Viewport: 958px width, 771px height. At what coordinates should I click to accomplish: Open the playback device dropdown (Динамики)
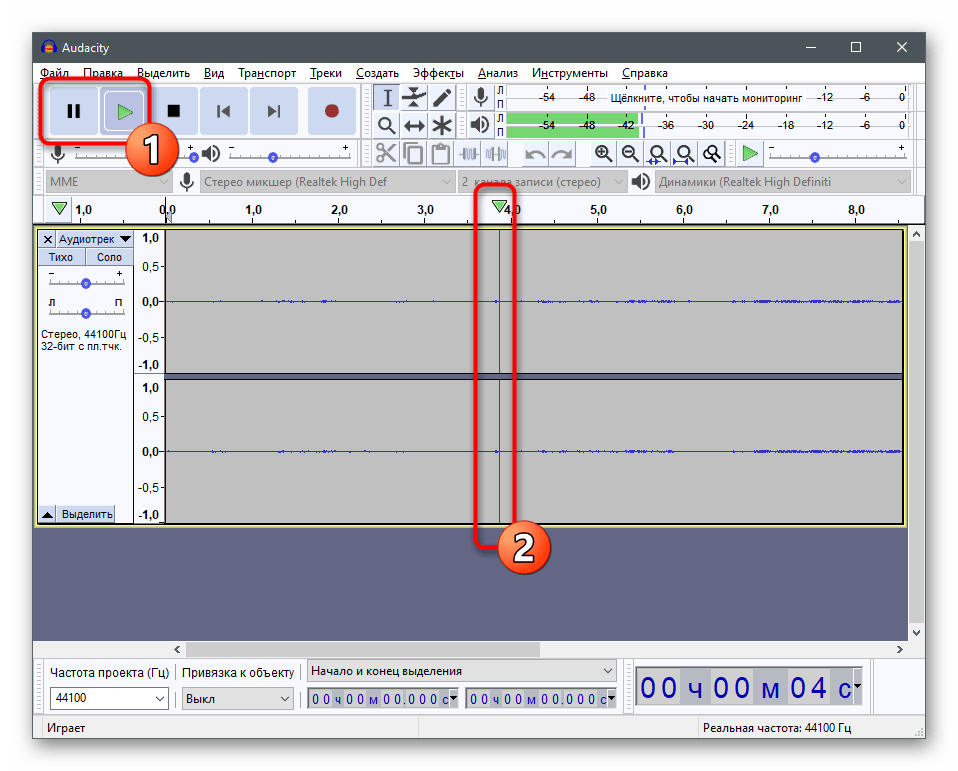tap(783, 182)
